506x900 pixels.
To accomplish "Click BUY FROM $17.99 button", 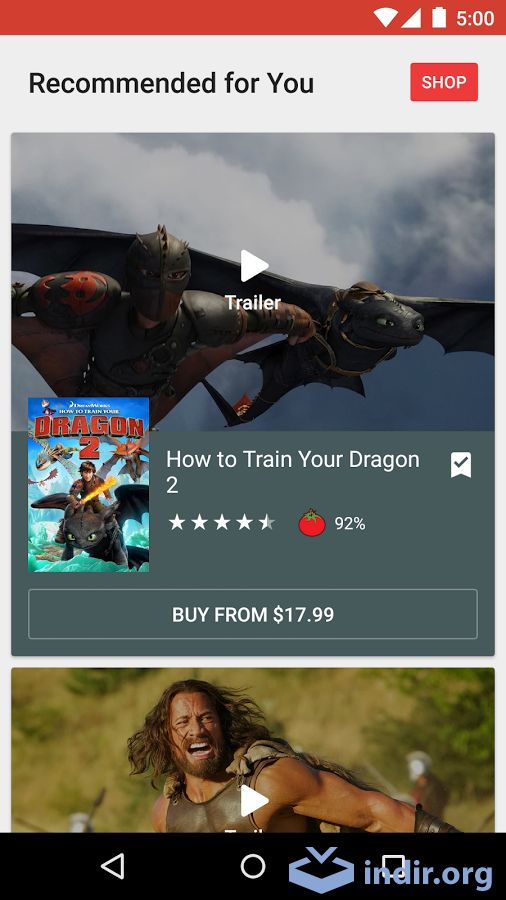I will coord(253,614).
